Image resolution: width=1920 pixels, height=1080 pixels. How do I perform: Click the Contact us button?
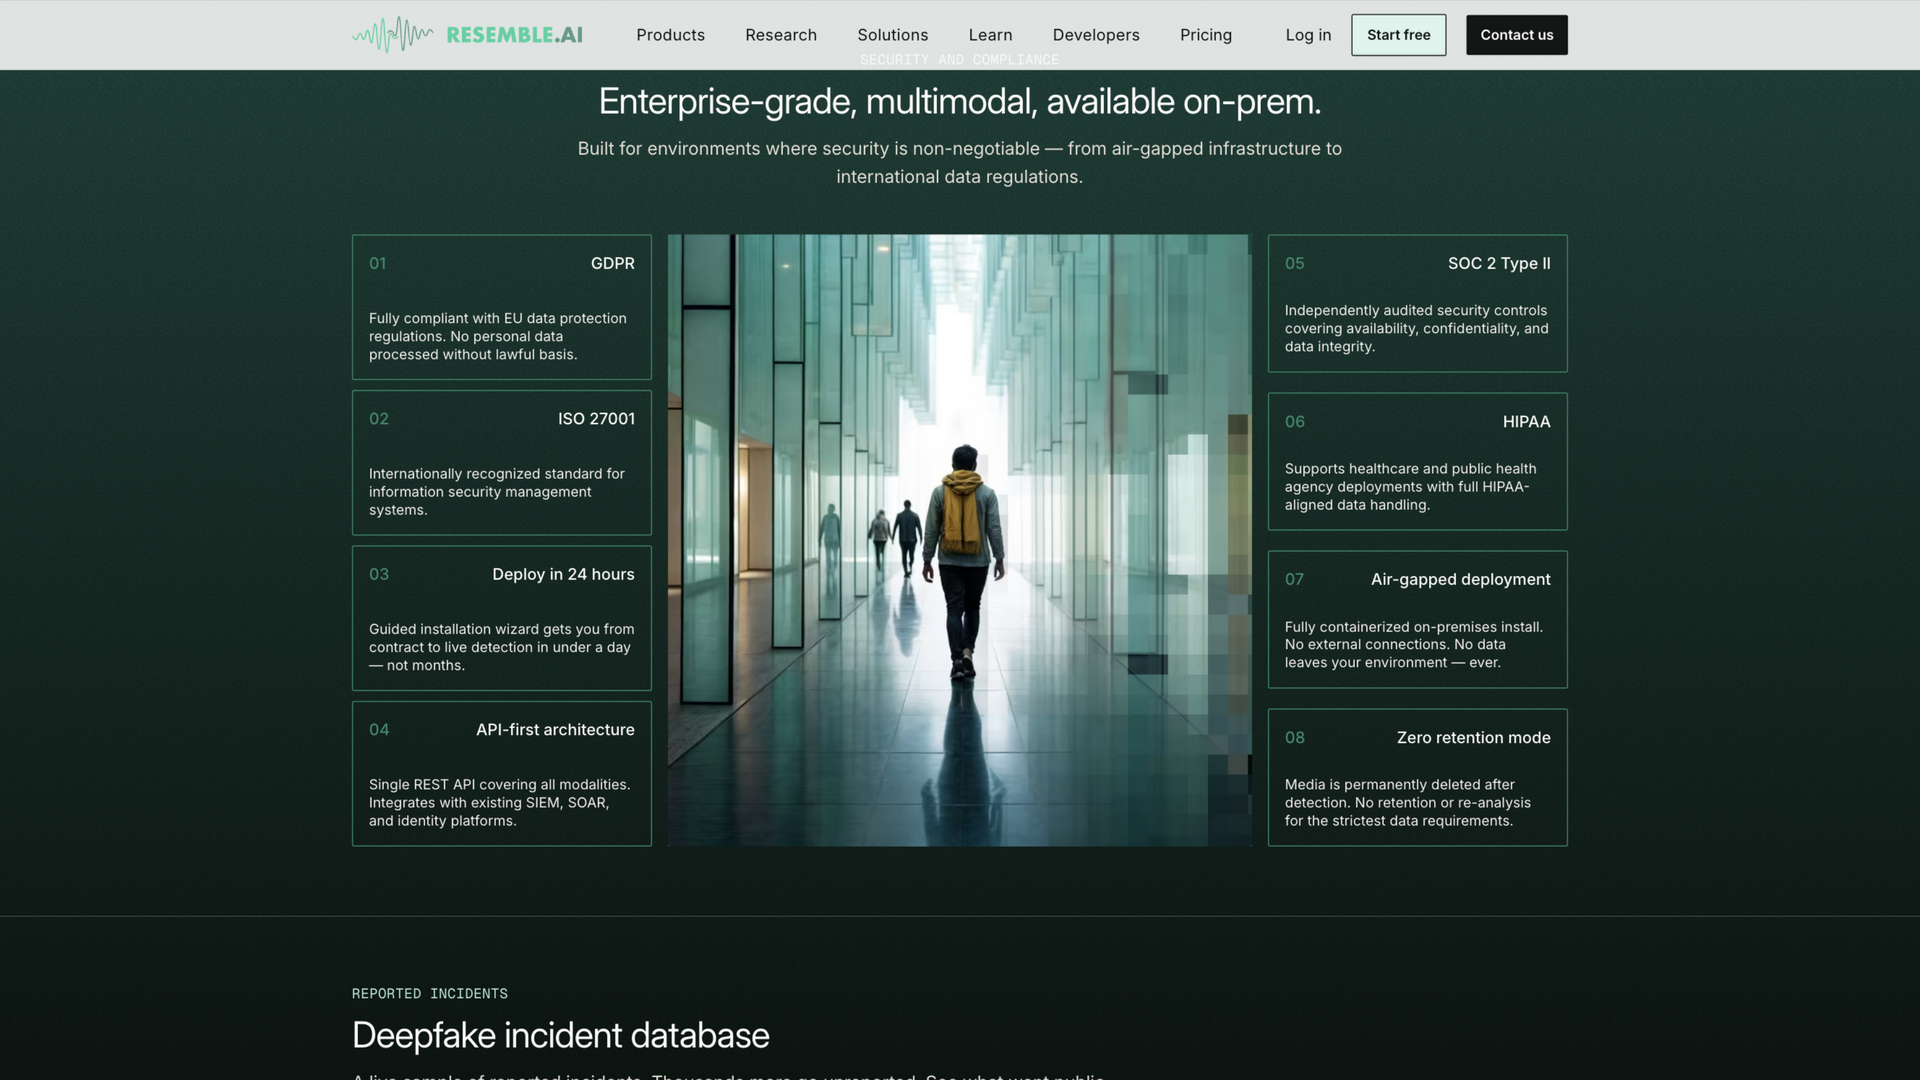pyautogui.click(x=1516, y=35)
